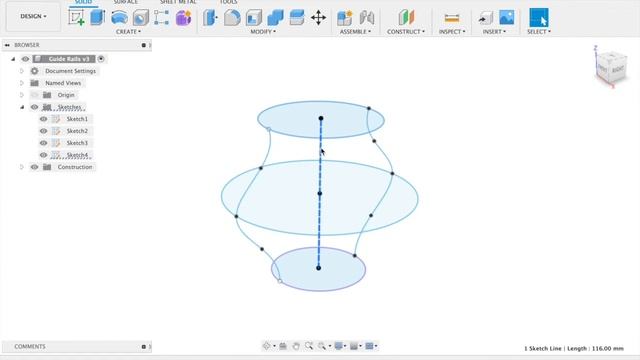Select the Rectangular Pattern tool
640x360 pixels.
(x=162, y=18)
